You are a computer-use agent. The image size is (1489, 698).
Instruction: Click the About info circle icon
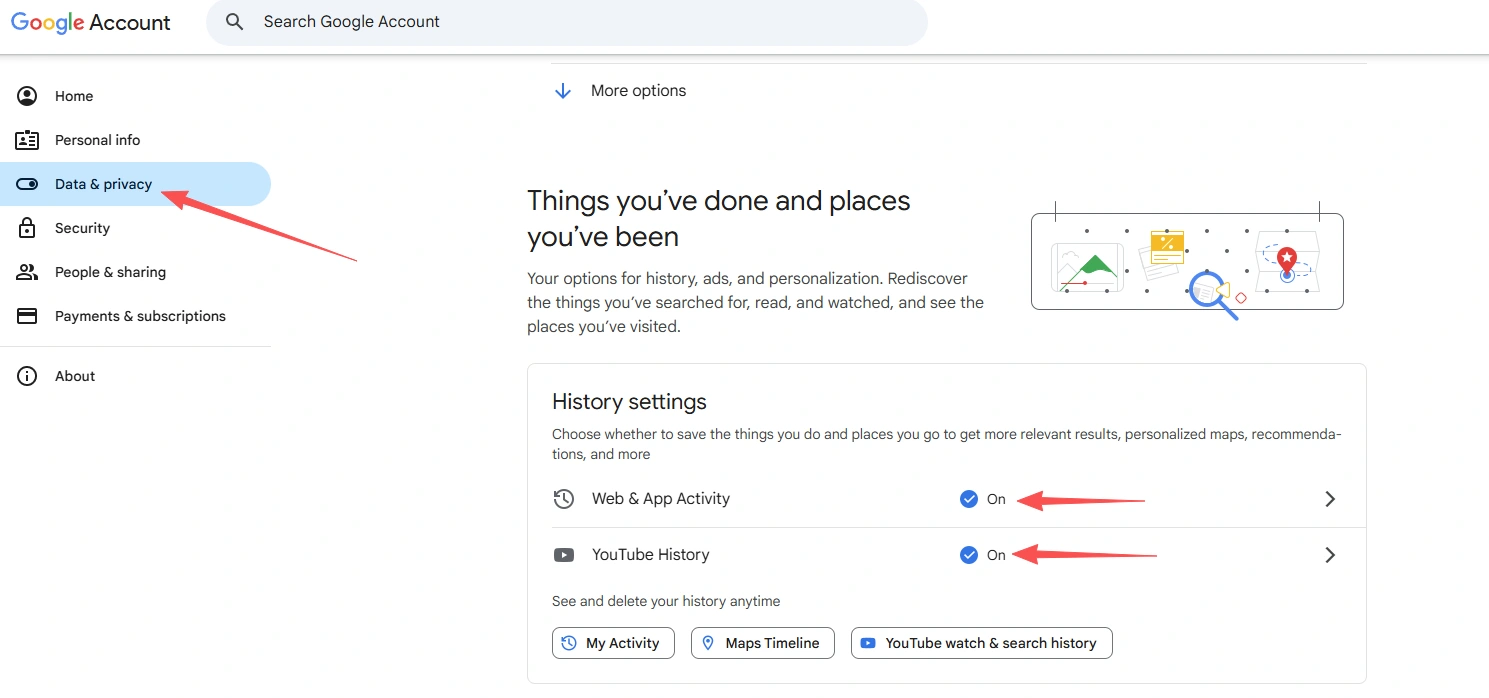pos(27,376)
